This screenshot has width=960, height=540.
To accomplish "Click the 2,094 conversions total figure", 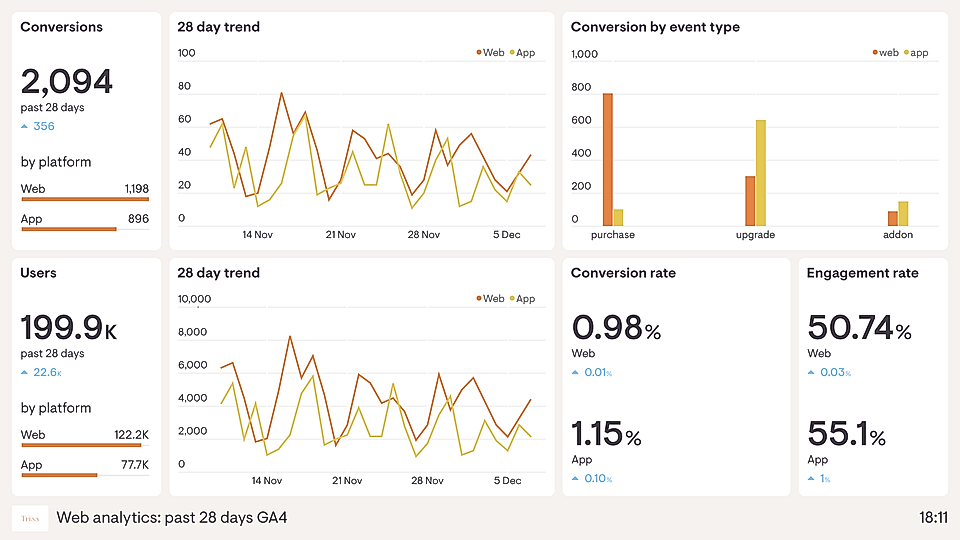I will 67,81.
